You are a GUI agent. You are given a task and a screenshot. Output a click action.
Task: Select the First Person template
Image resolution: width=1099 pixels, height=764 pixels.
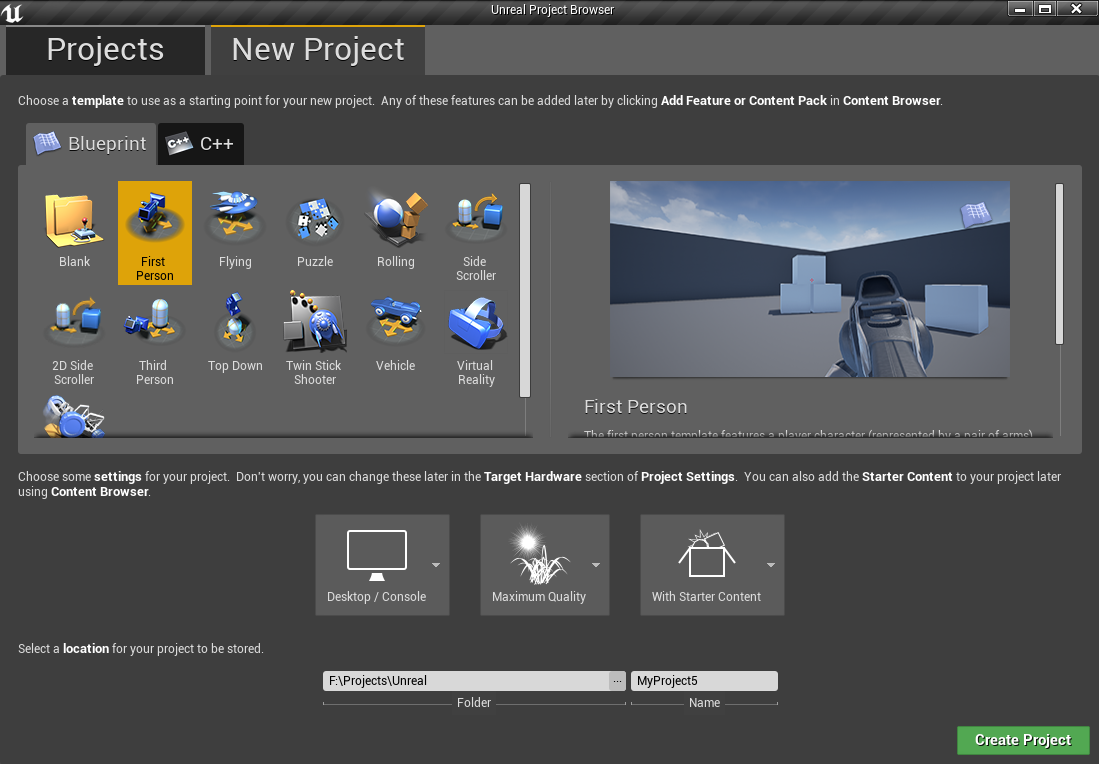click(154, 233)
